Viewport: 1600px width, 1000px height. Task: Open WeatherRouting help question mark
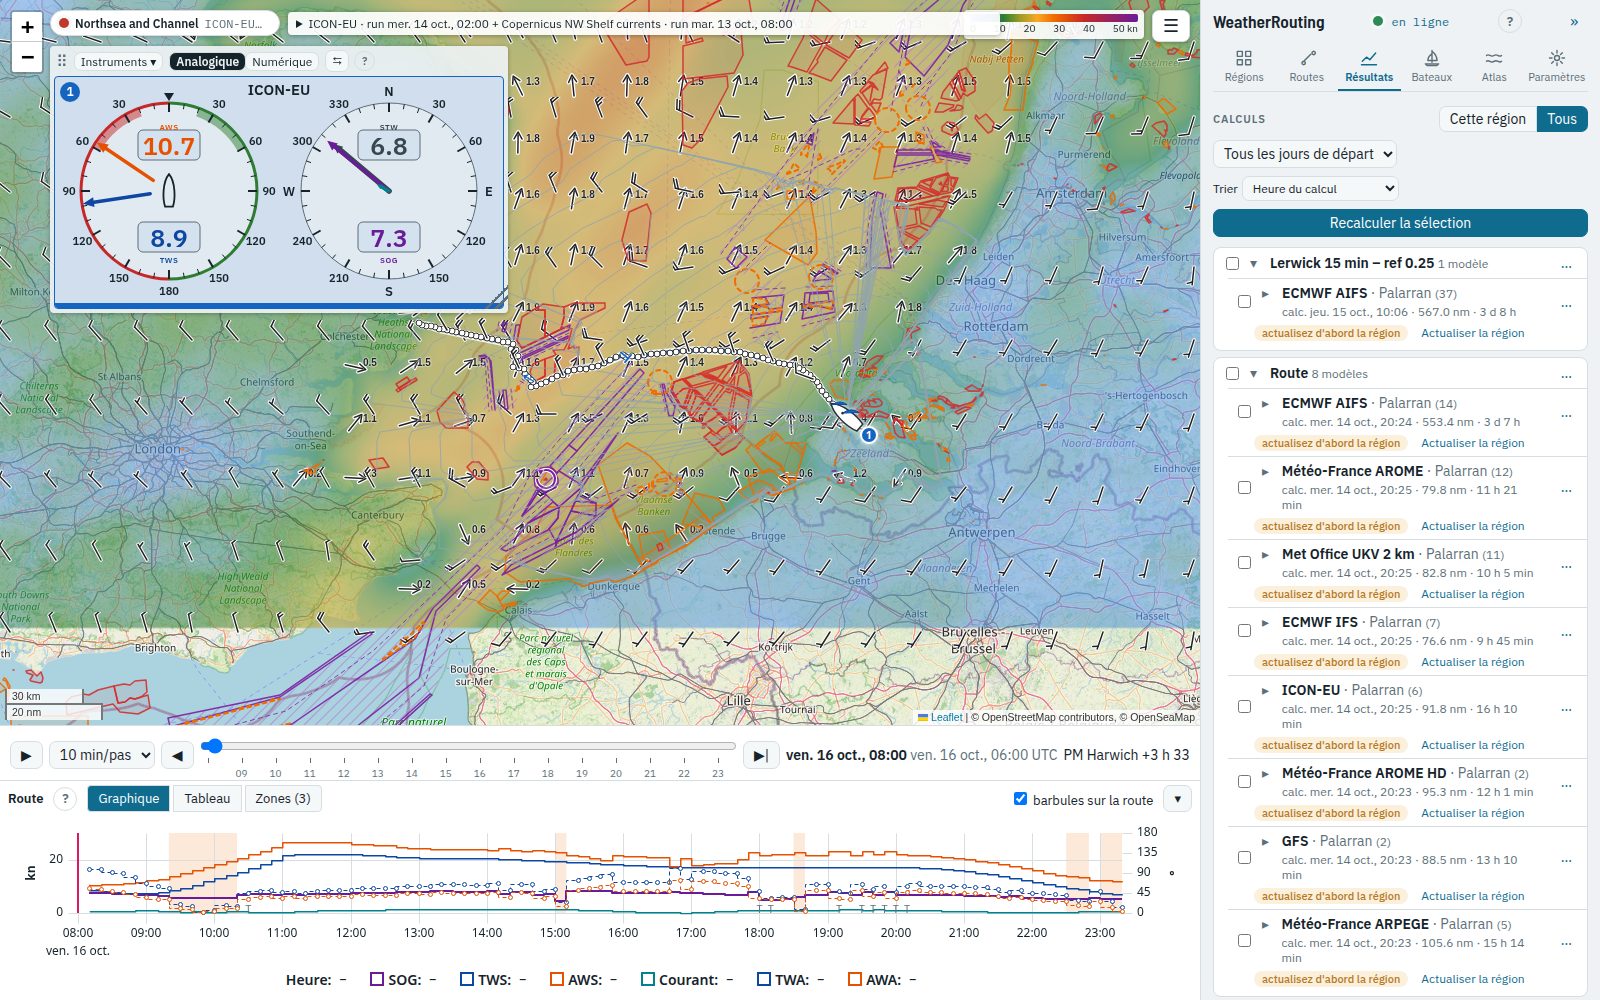1510,22
